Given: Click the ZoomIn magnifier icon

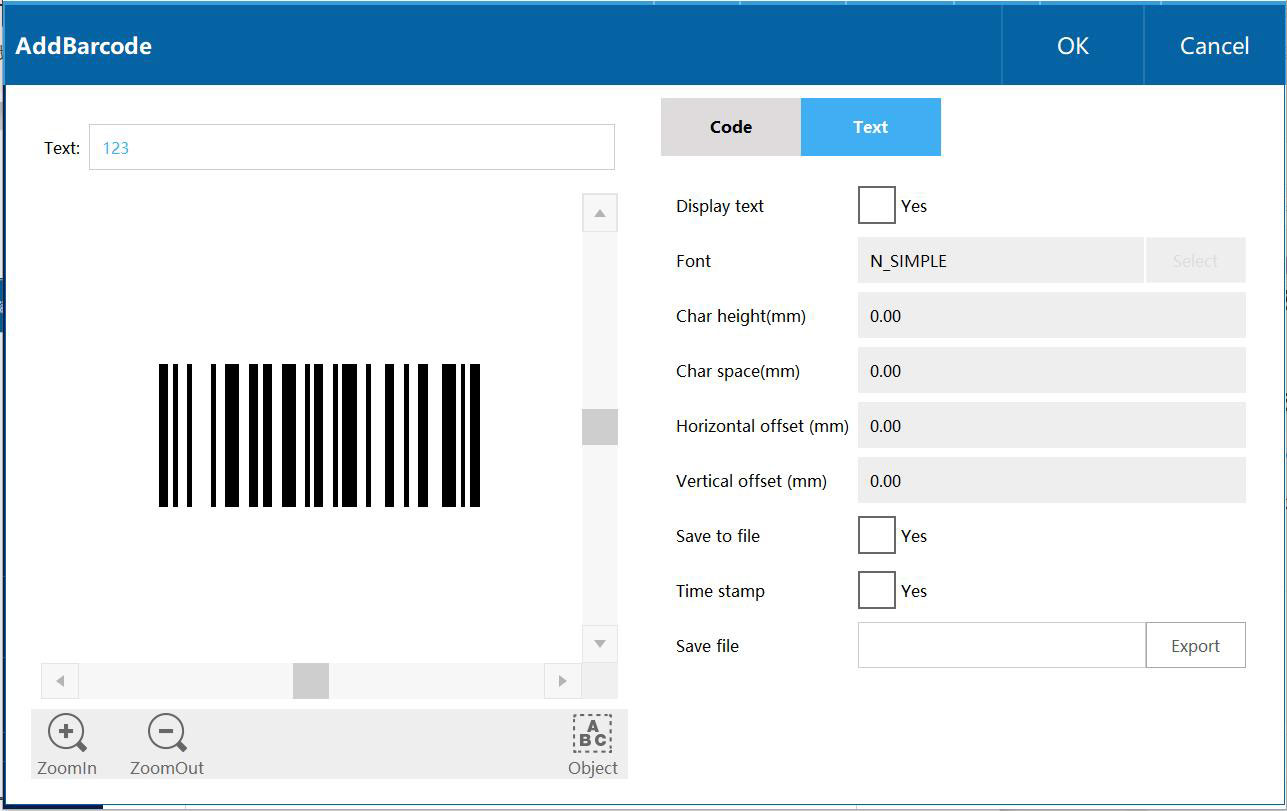Looking at the screenshot, I should [67, 734].
